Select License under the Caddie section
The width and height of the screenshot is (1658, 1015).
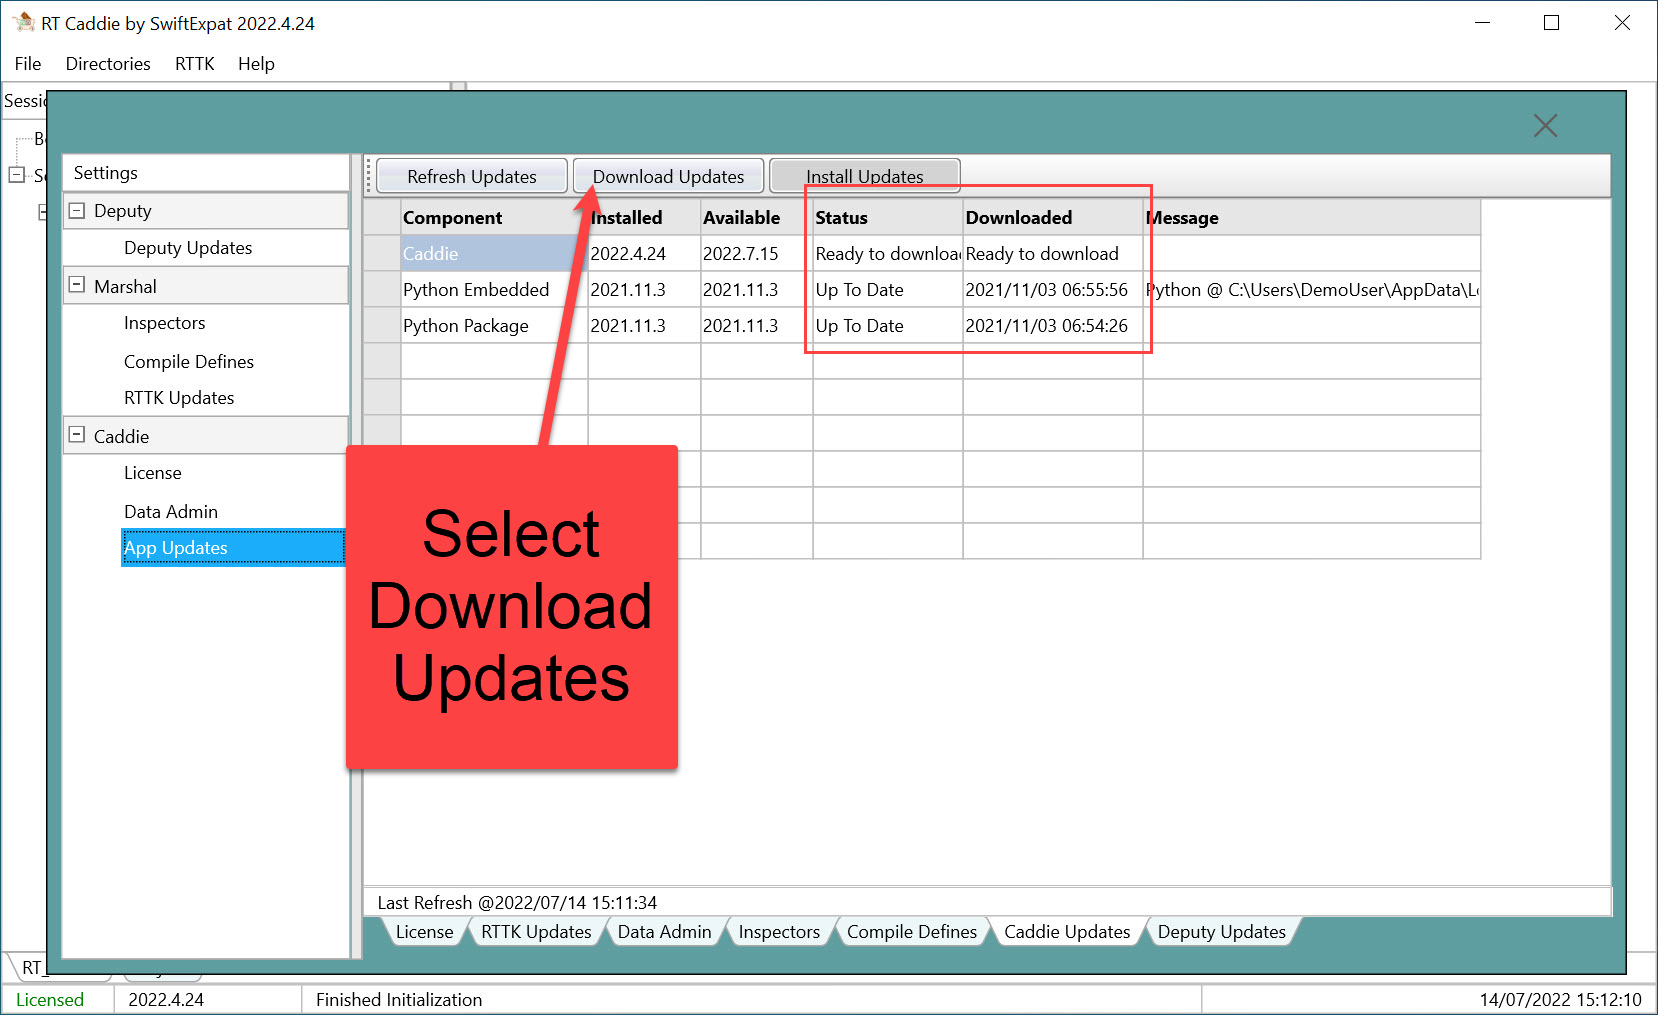pos(152,472)
